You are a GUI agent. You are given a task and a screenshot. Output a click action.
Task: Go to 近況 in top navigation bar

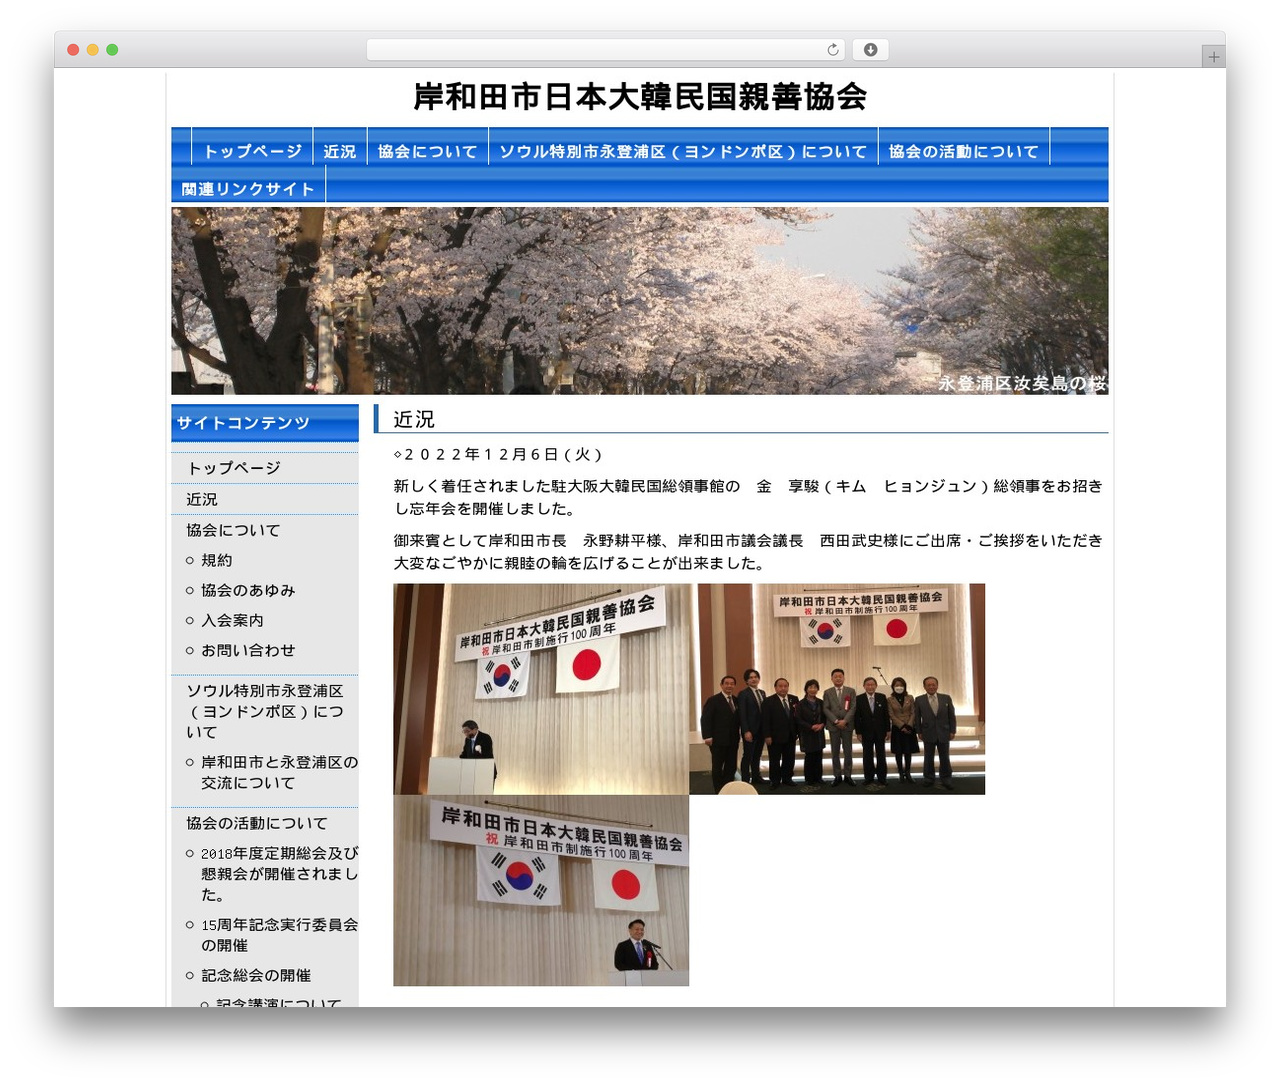coord(340,151)
